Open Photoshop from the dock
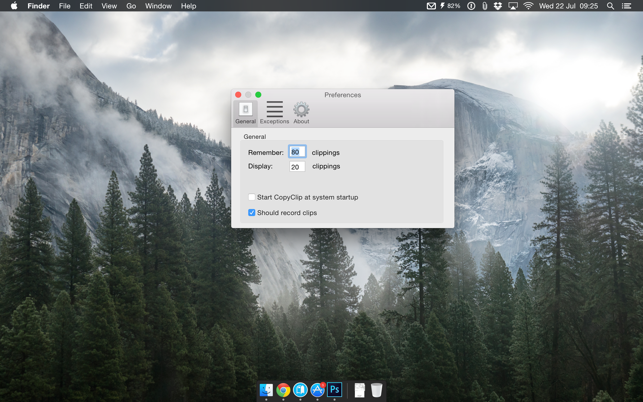643x402 pixels. 335,390
